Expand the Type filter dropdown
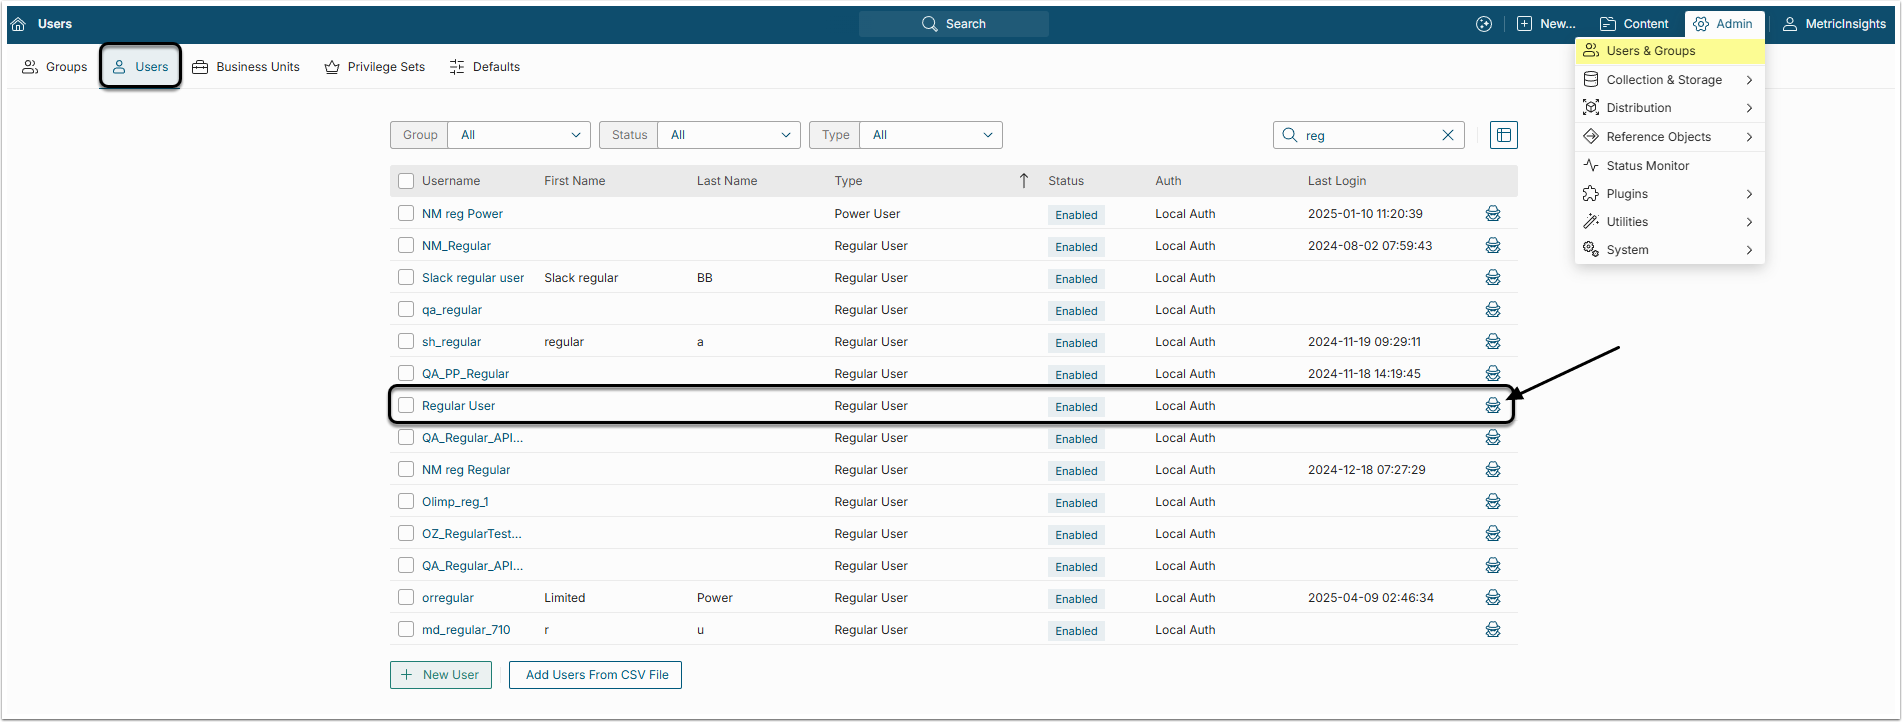Viewport: 1902px width, 722px height. pyautogui.click(x=930, y=135)
